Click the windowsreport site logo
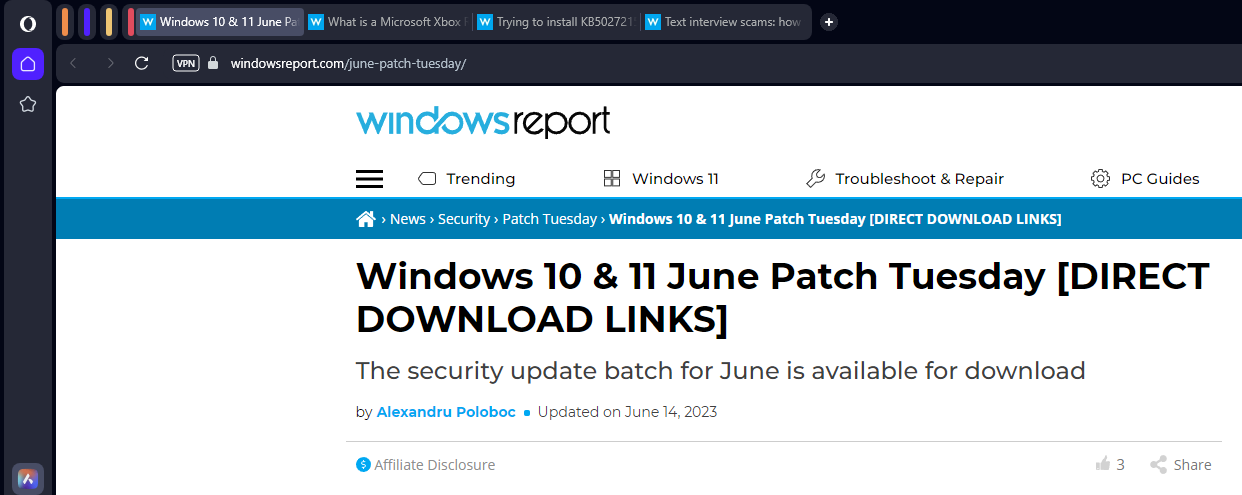Screen dimensions: 1242x495 click(x=483, y=122)
